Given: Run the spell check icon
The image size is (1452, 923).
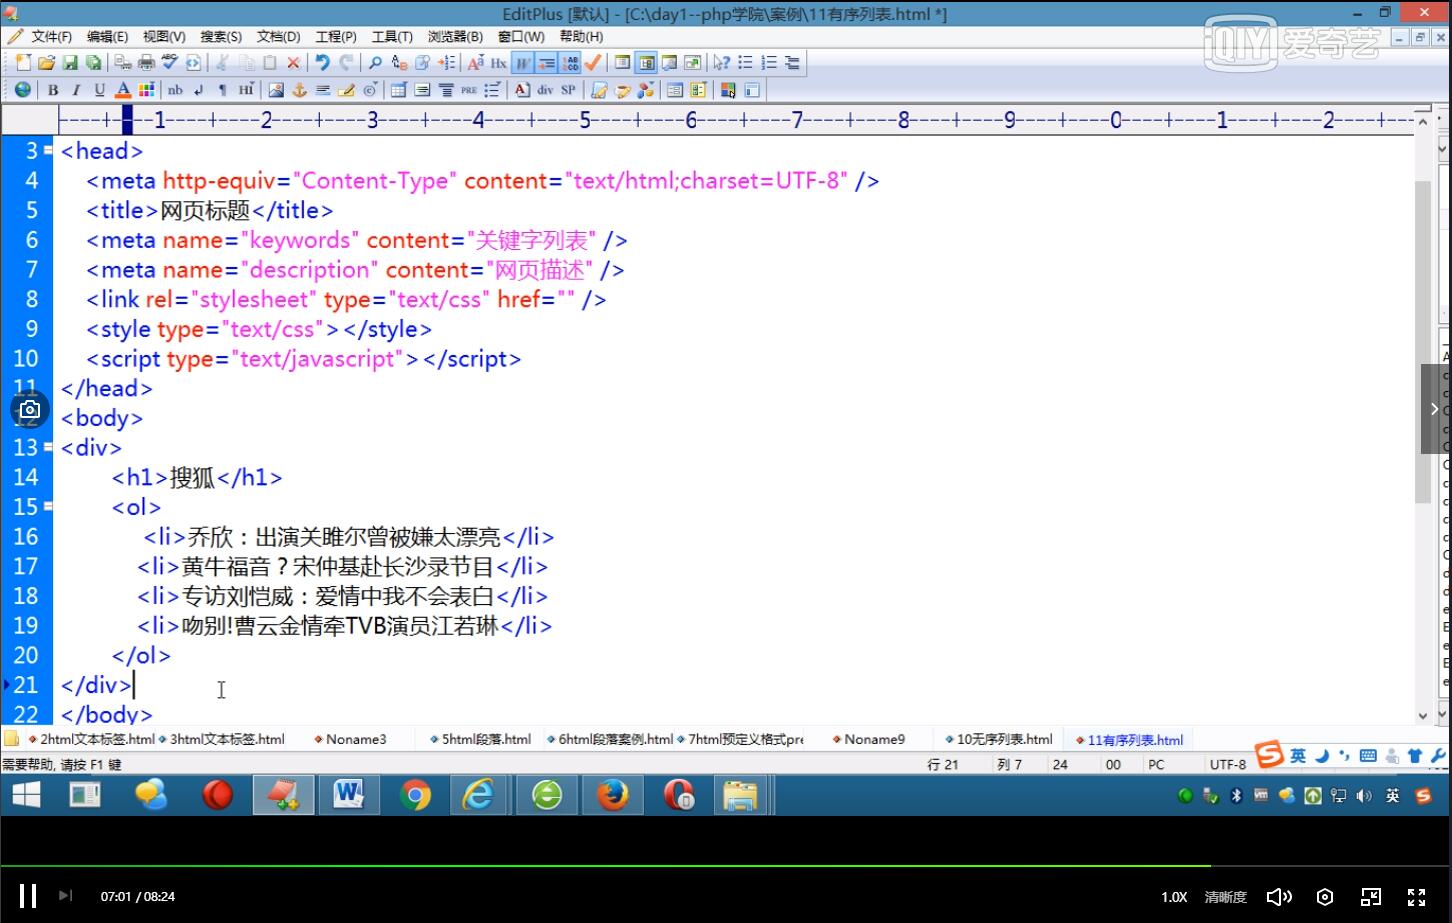Looking at the screenshot, I should [x=169, y=62].
